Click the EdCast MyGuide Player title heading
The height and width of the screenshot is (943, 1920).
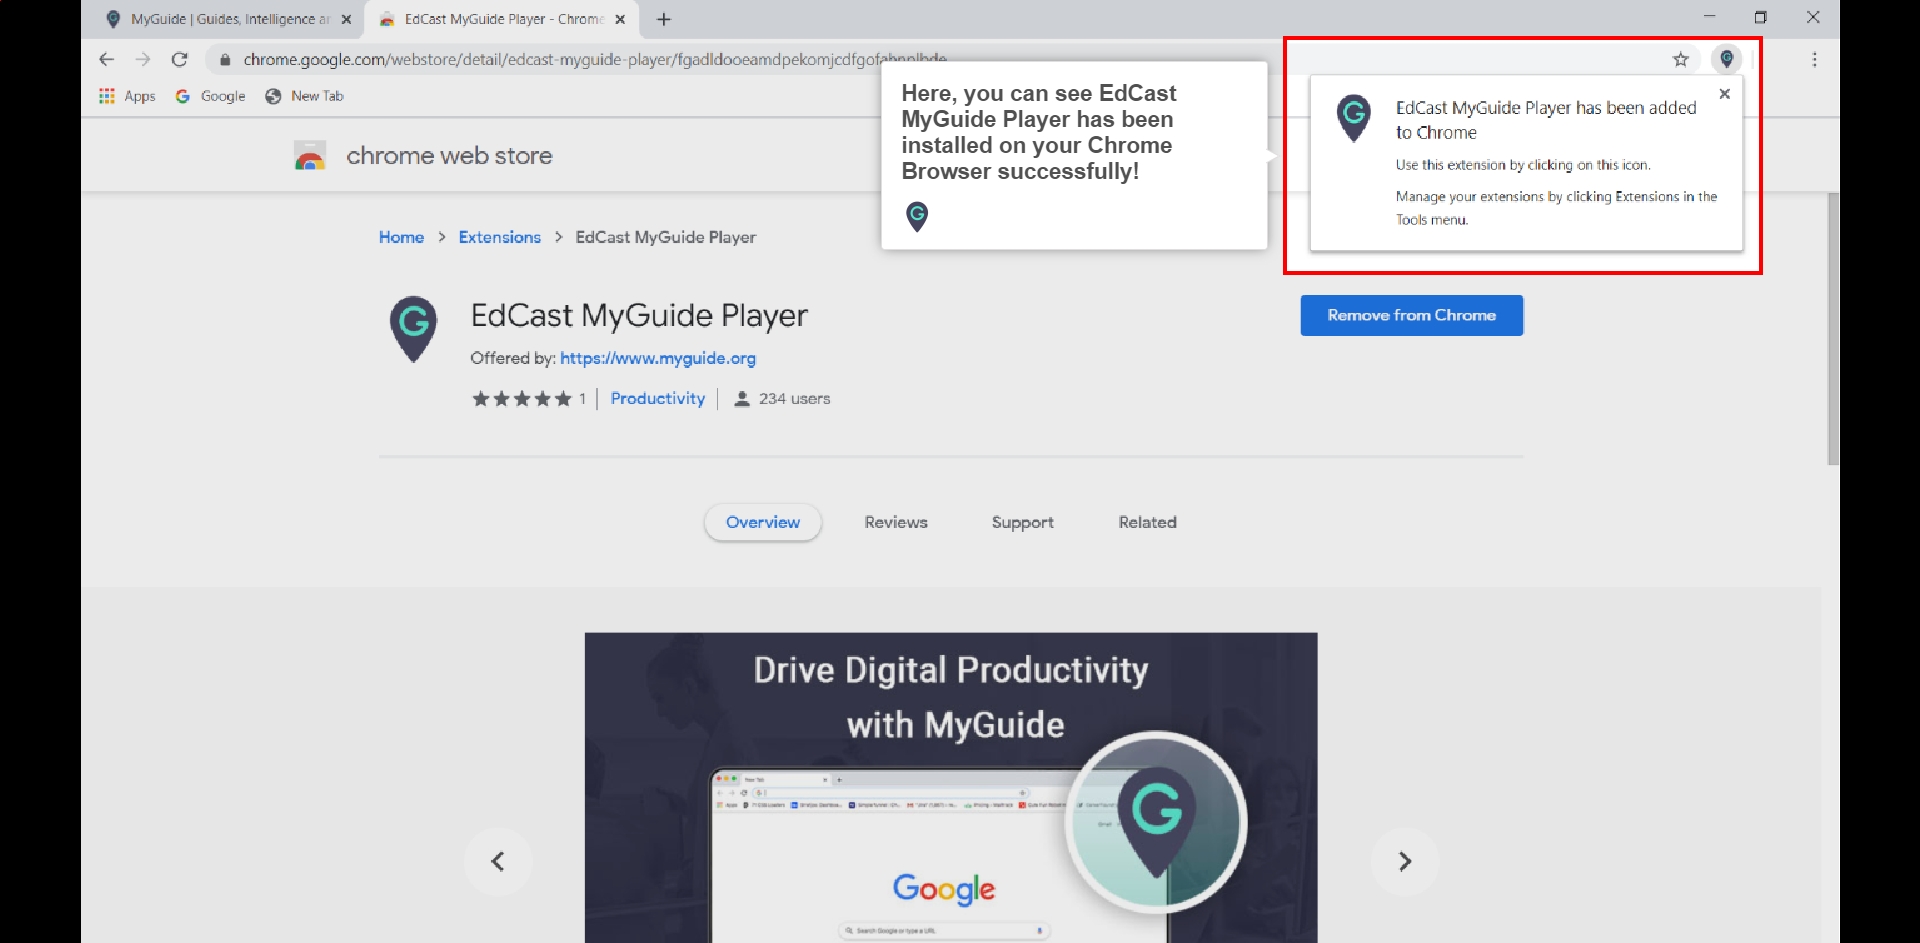point(639,316)
